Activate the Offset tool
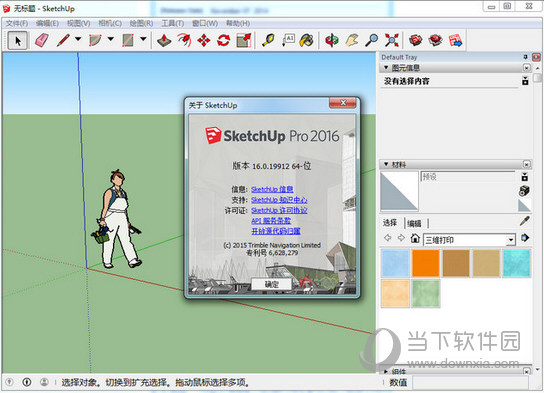Image resolution: width=544 pixels, height=393 pixels. (184, 41)
